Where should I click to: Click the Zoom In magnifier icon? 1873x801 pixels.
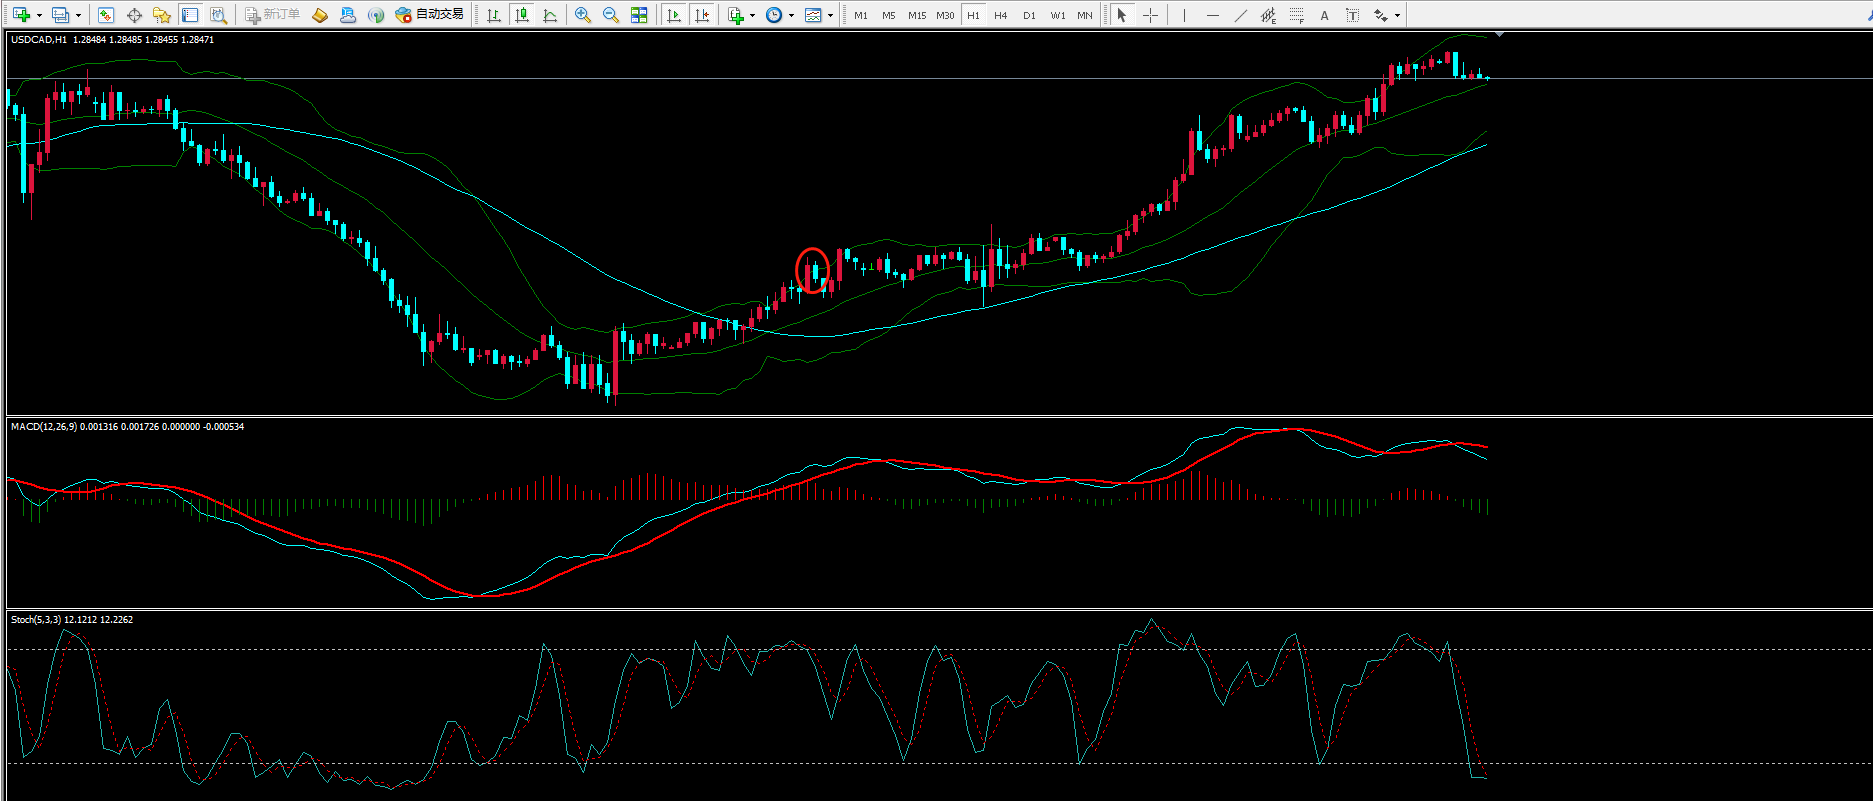coord(583,15)
